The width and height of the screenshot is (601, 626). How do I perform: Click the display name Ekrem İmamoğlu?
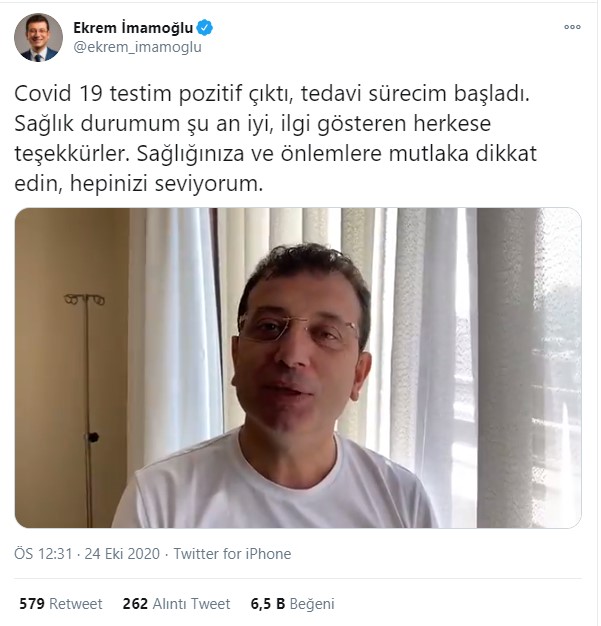pyautogui.click(x=133, y=28)
